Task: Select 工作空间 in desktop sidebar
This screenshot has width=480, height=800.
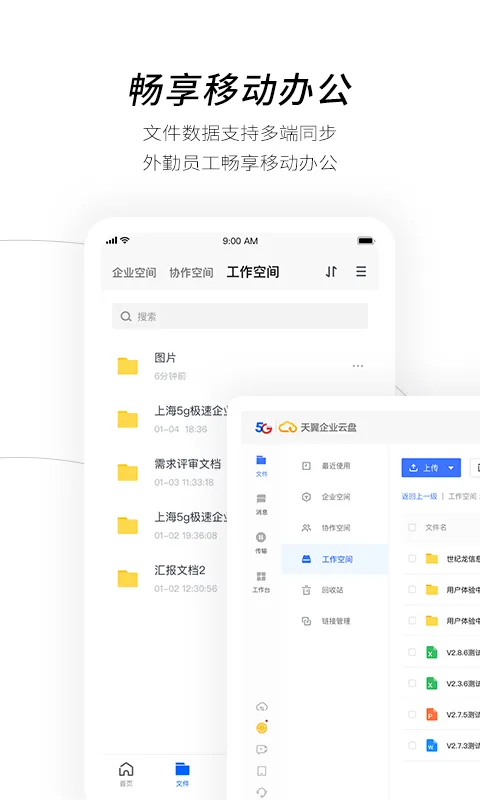Action: (335, 559)
